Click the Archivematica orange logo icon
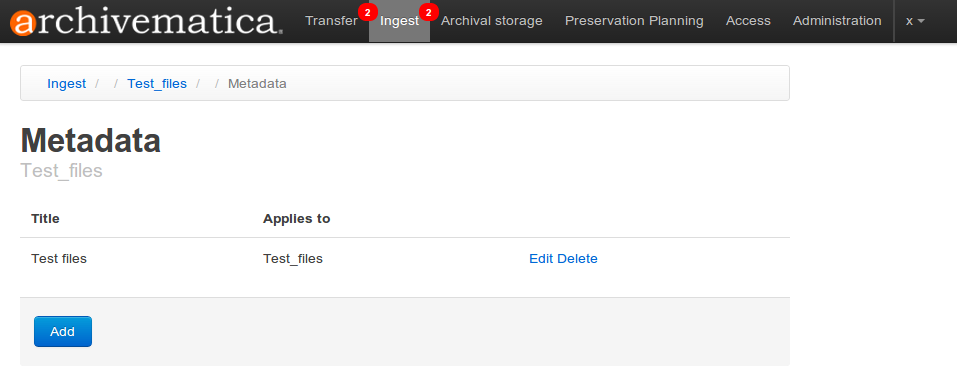This screenshot has width=957, height=382. 23,24
